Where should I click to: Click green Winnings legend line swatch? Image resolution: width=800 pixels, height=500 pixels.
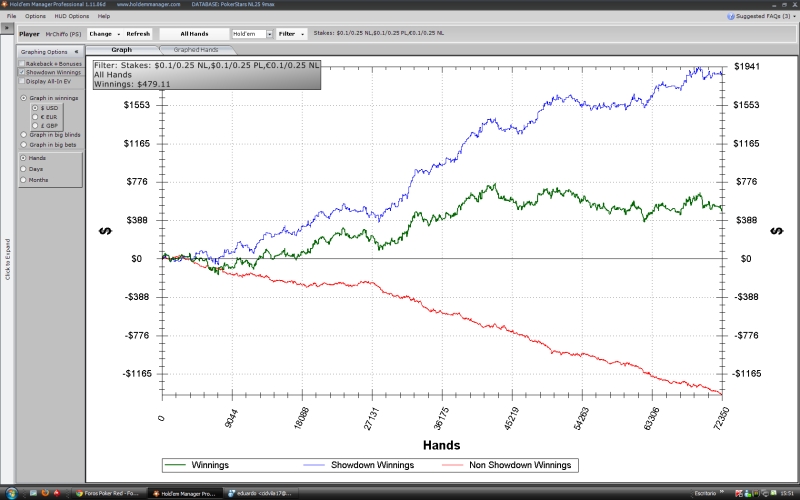click(x=176, y=465)
